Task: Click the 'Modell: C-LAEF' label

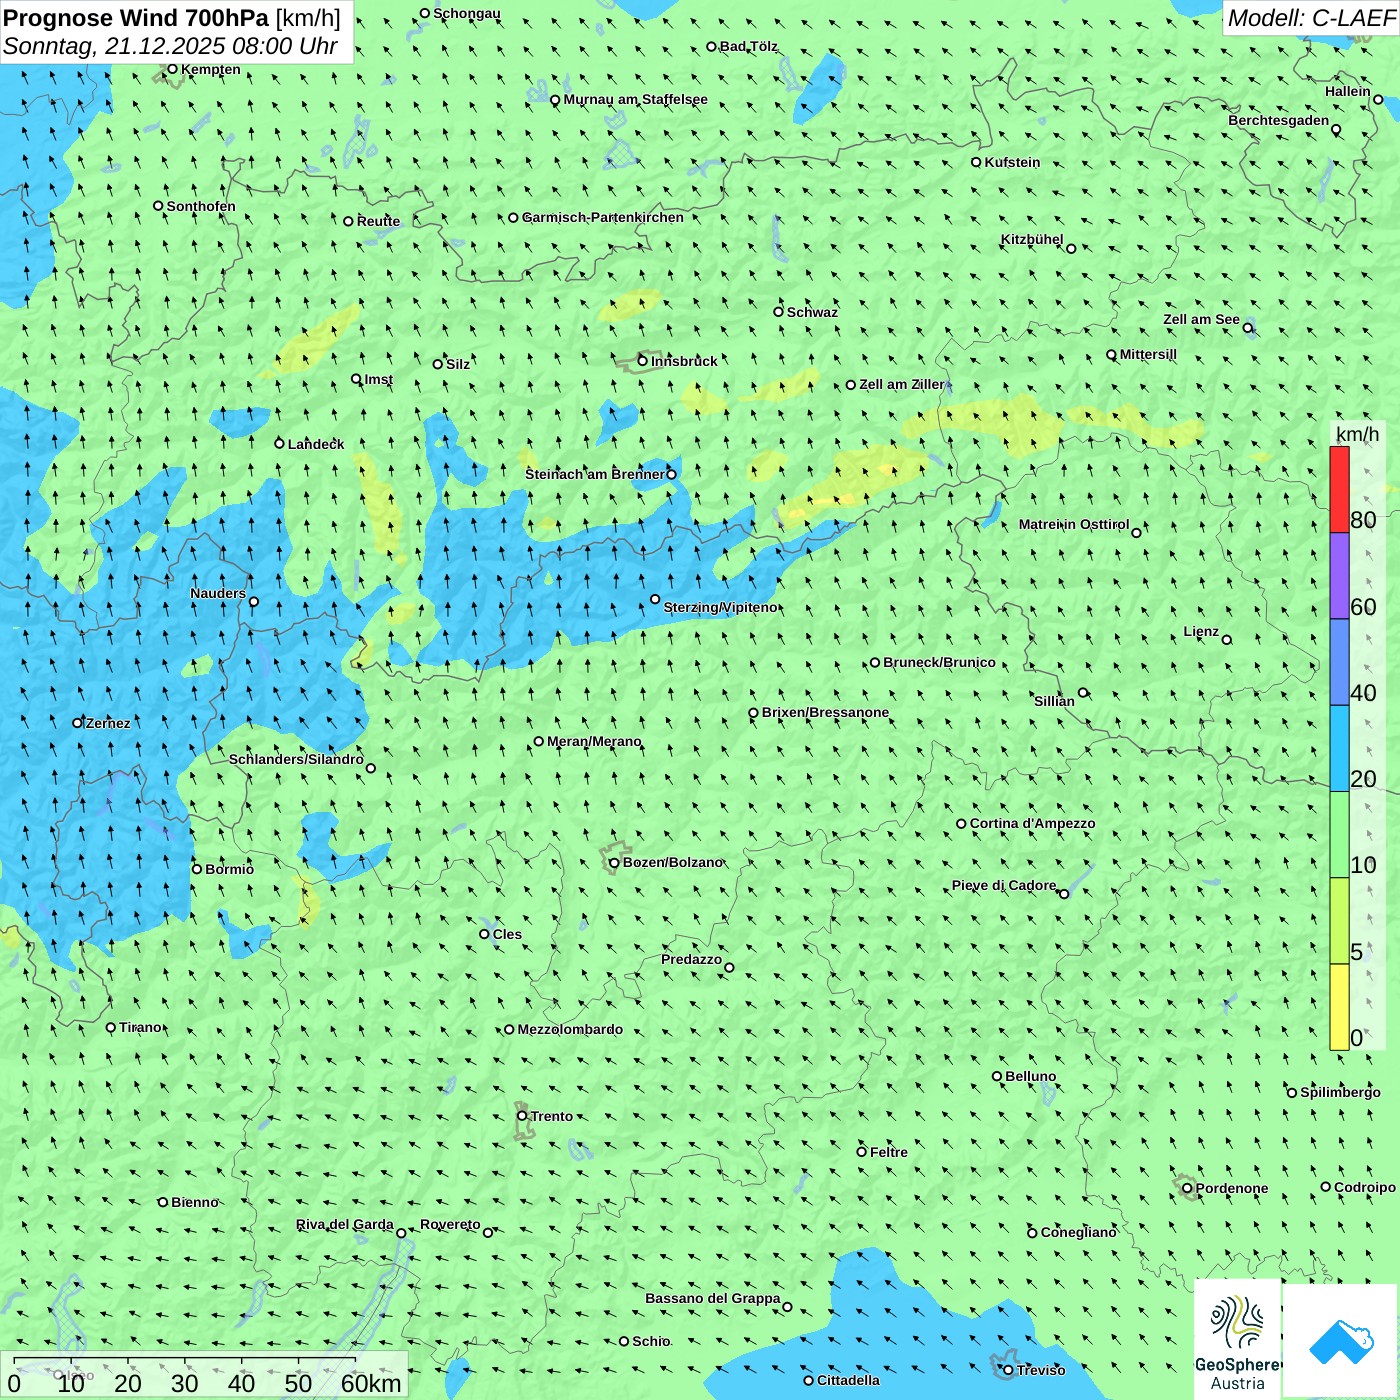Action: click(1311, 18)
